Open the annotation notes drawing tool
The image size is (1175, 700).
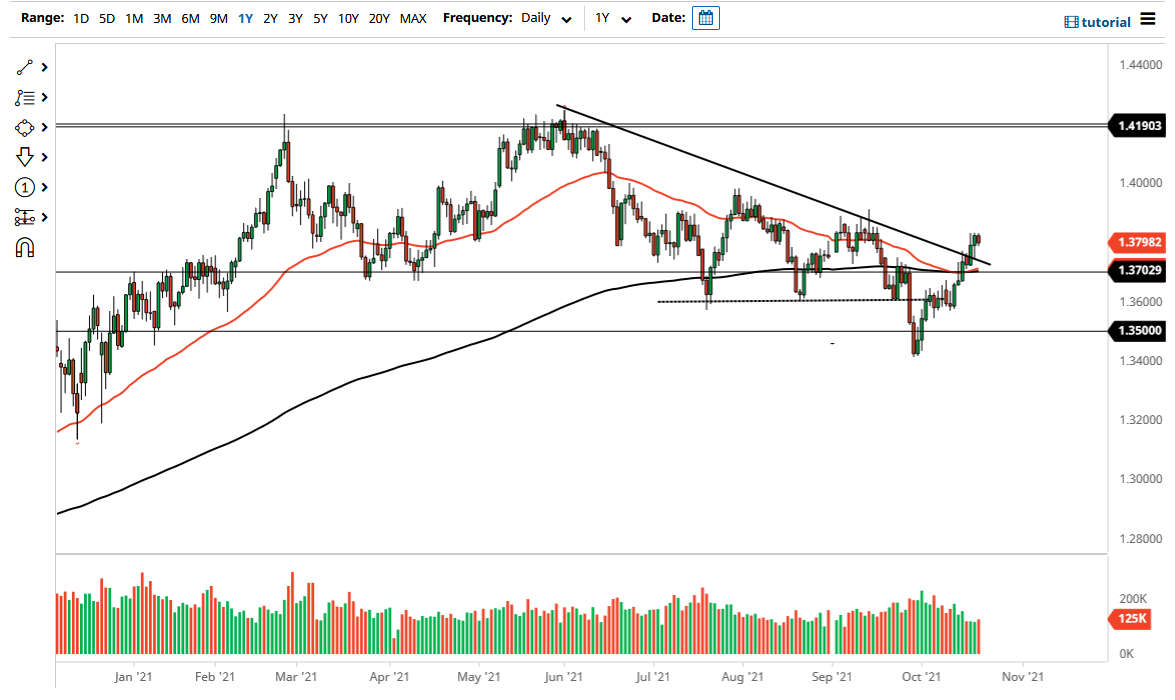25,97
